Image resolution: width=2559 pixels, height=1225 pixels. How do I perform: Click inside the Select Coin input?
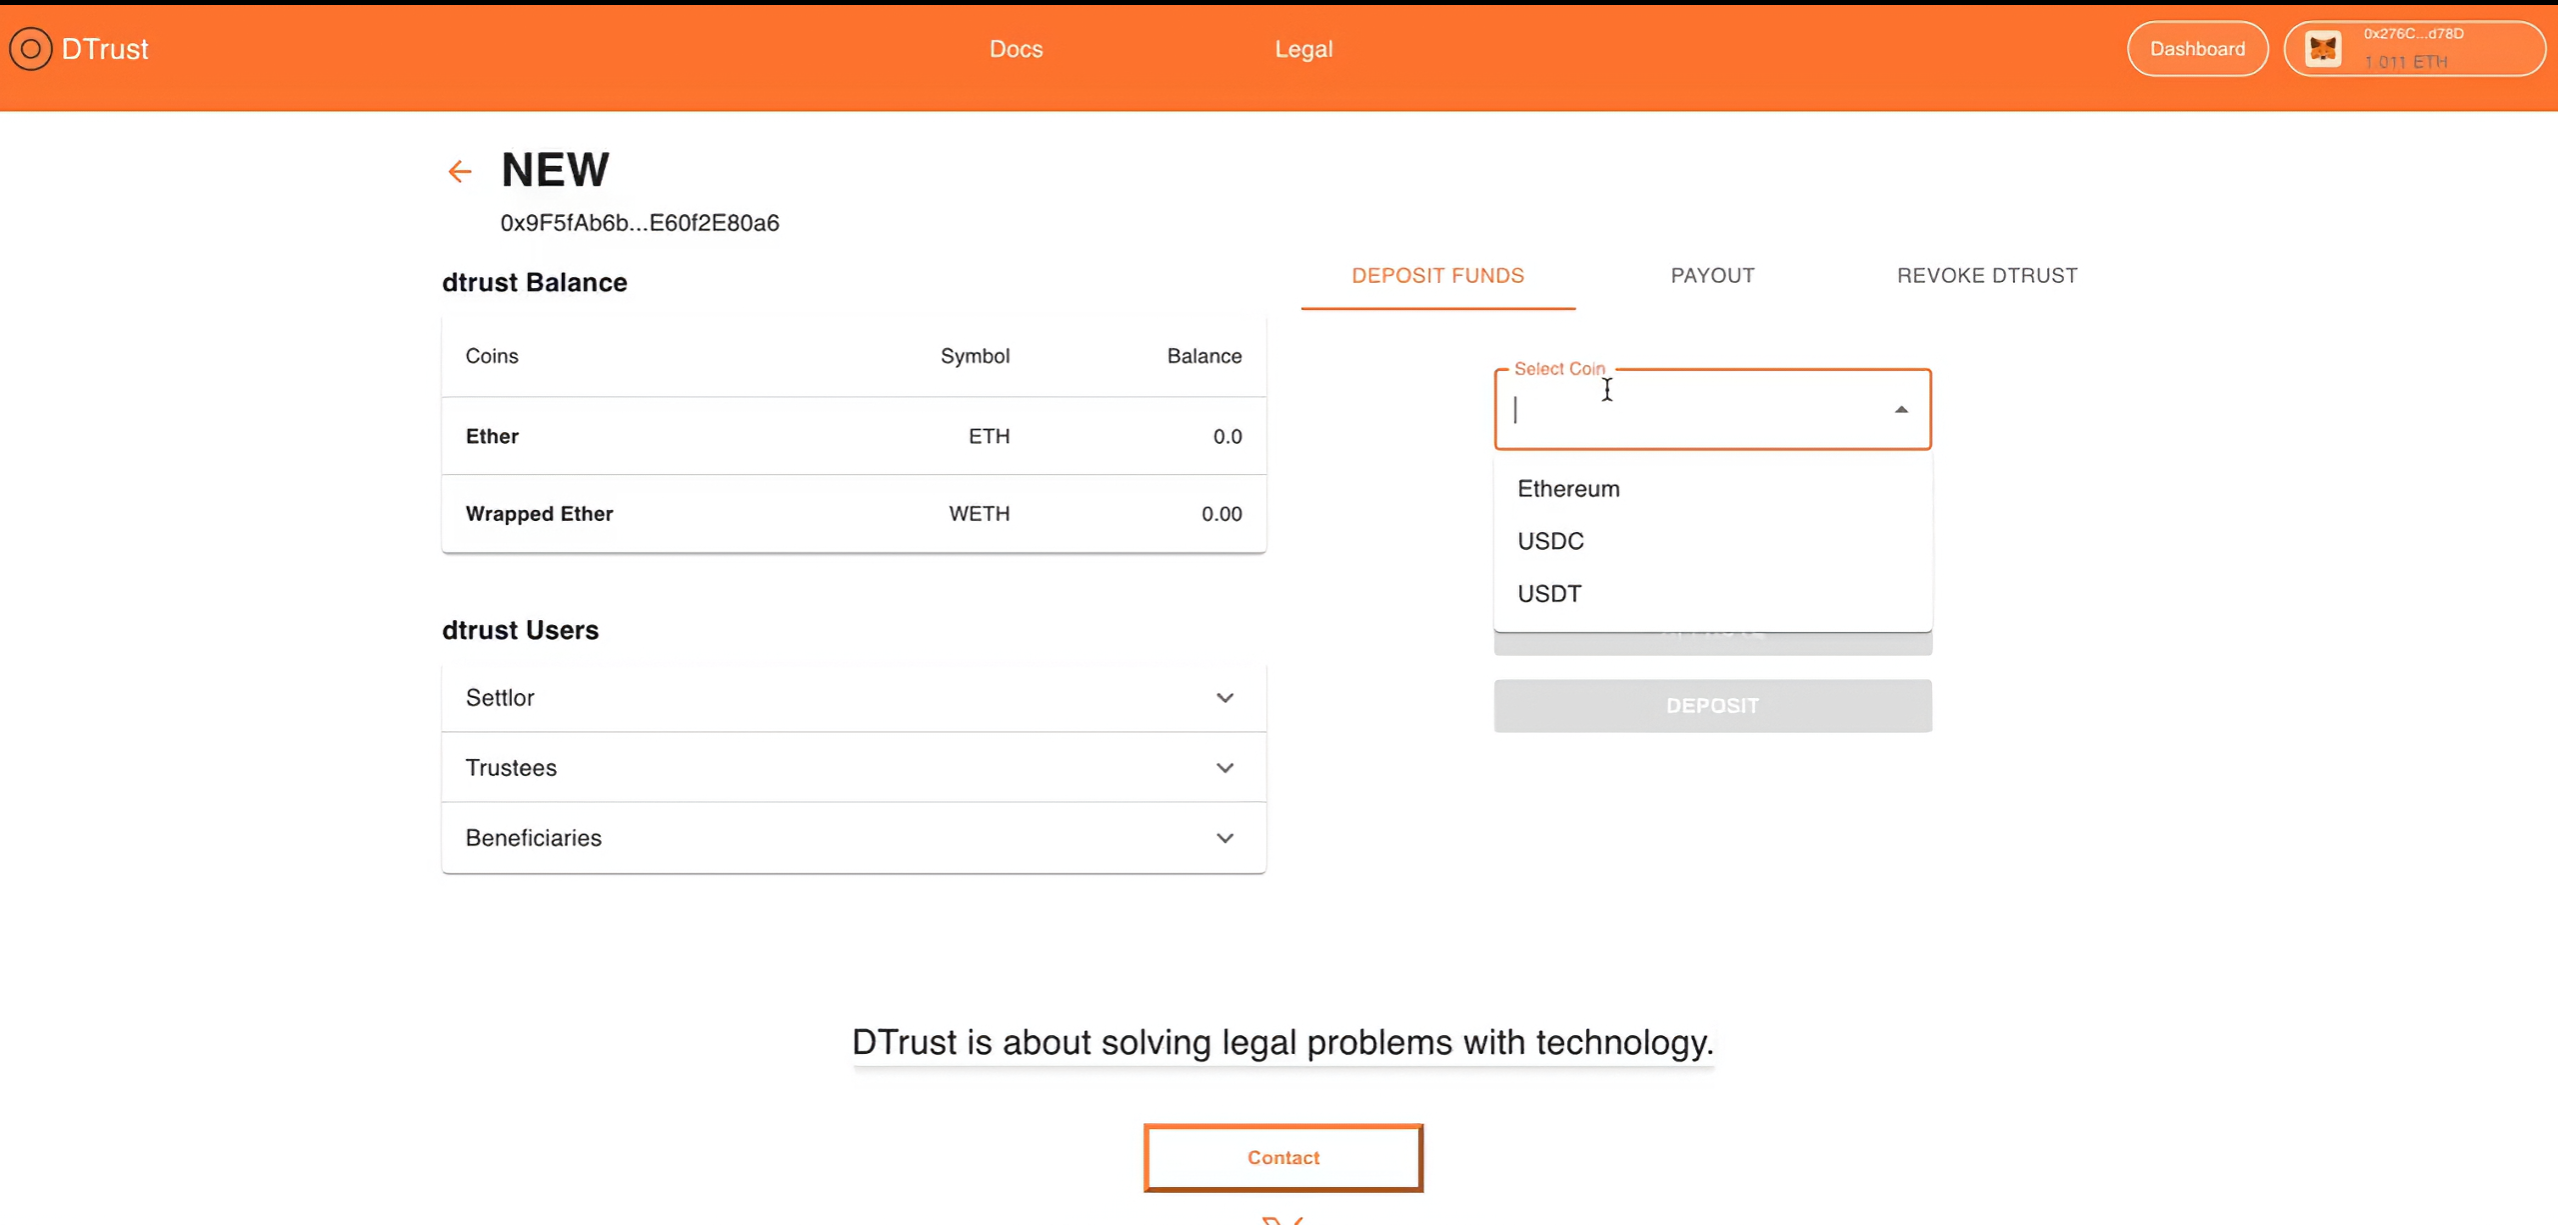click(1690, 411)
